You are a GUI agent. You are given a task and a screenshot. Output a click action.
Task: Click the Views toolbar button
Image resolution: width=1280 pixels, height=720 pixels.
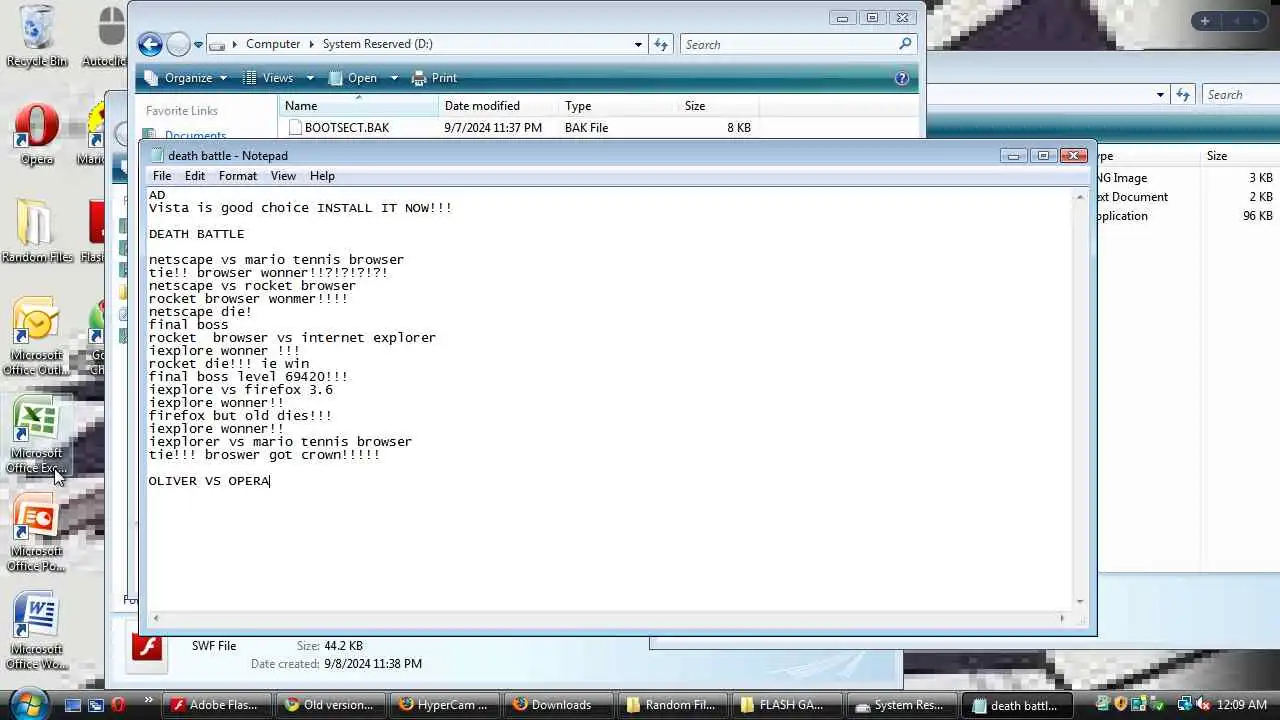click(x=268, y=78)
